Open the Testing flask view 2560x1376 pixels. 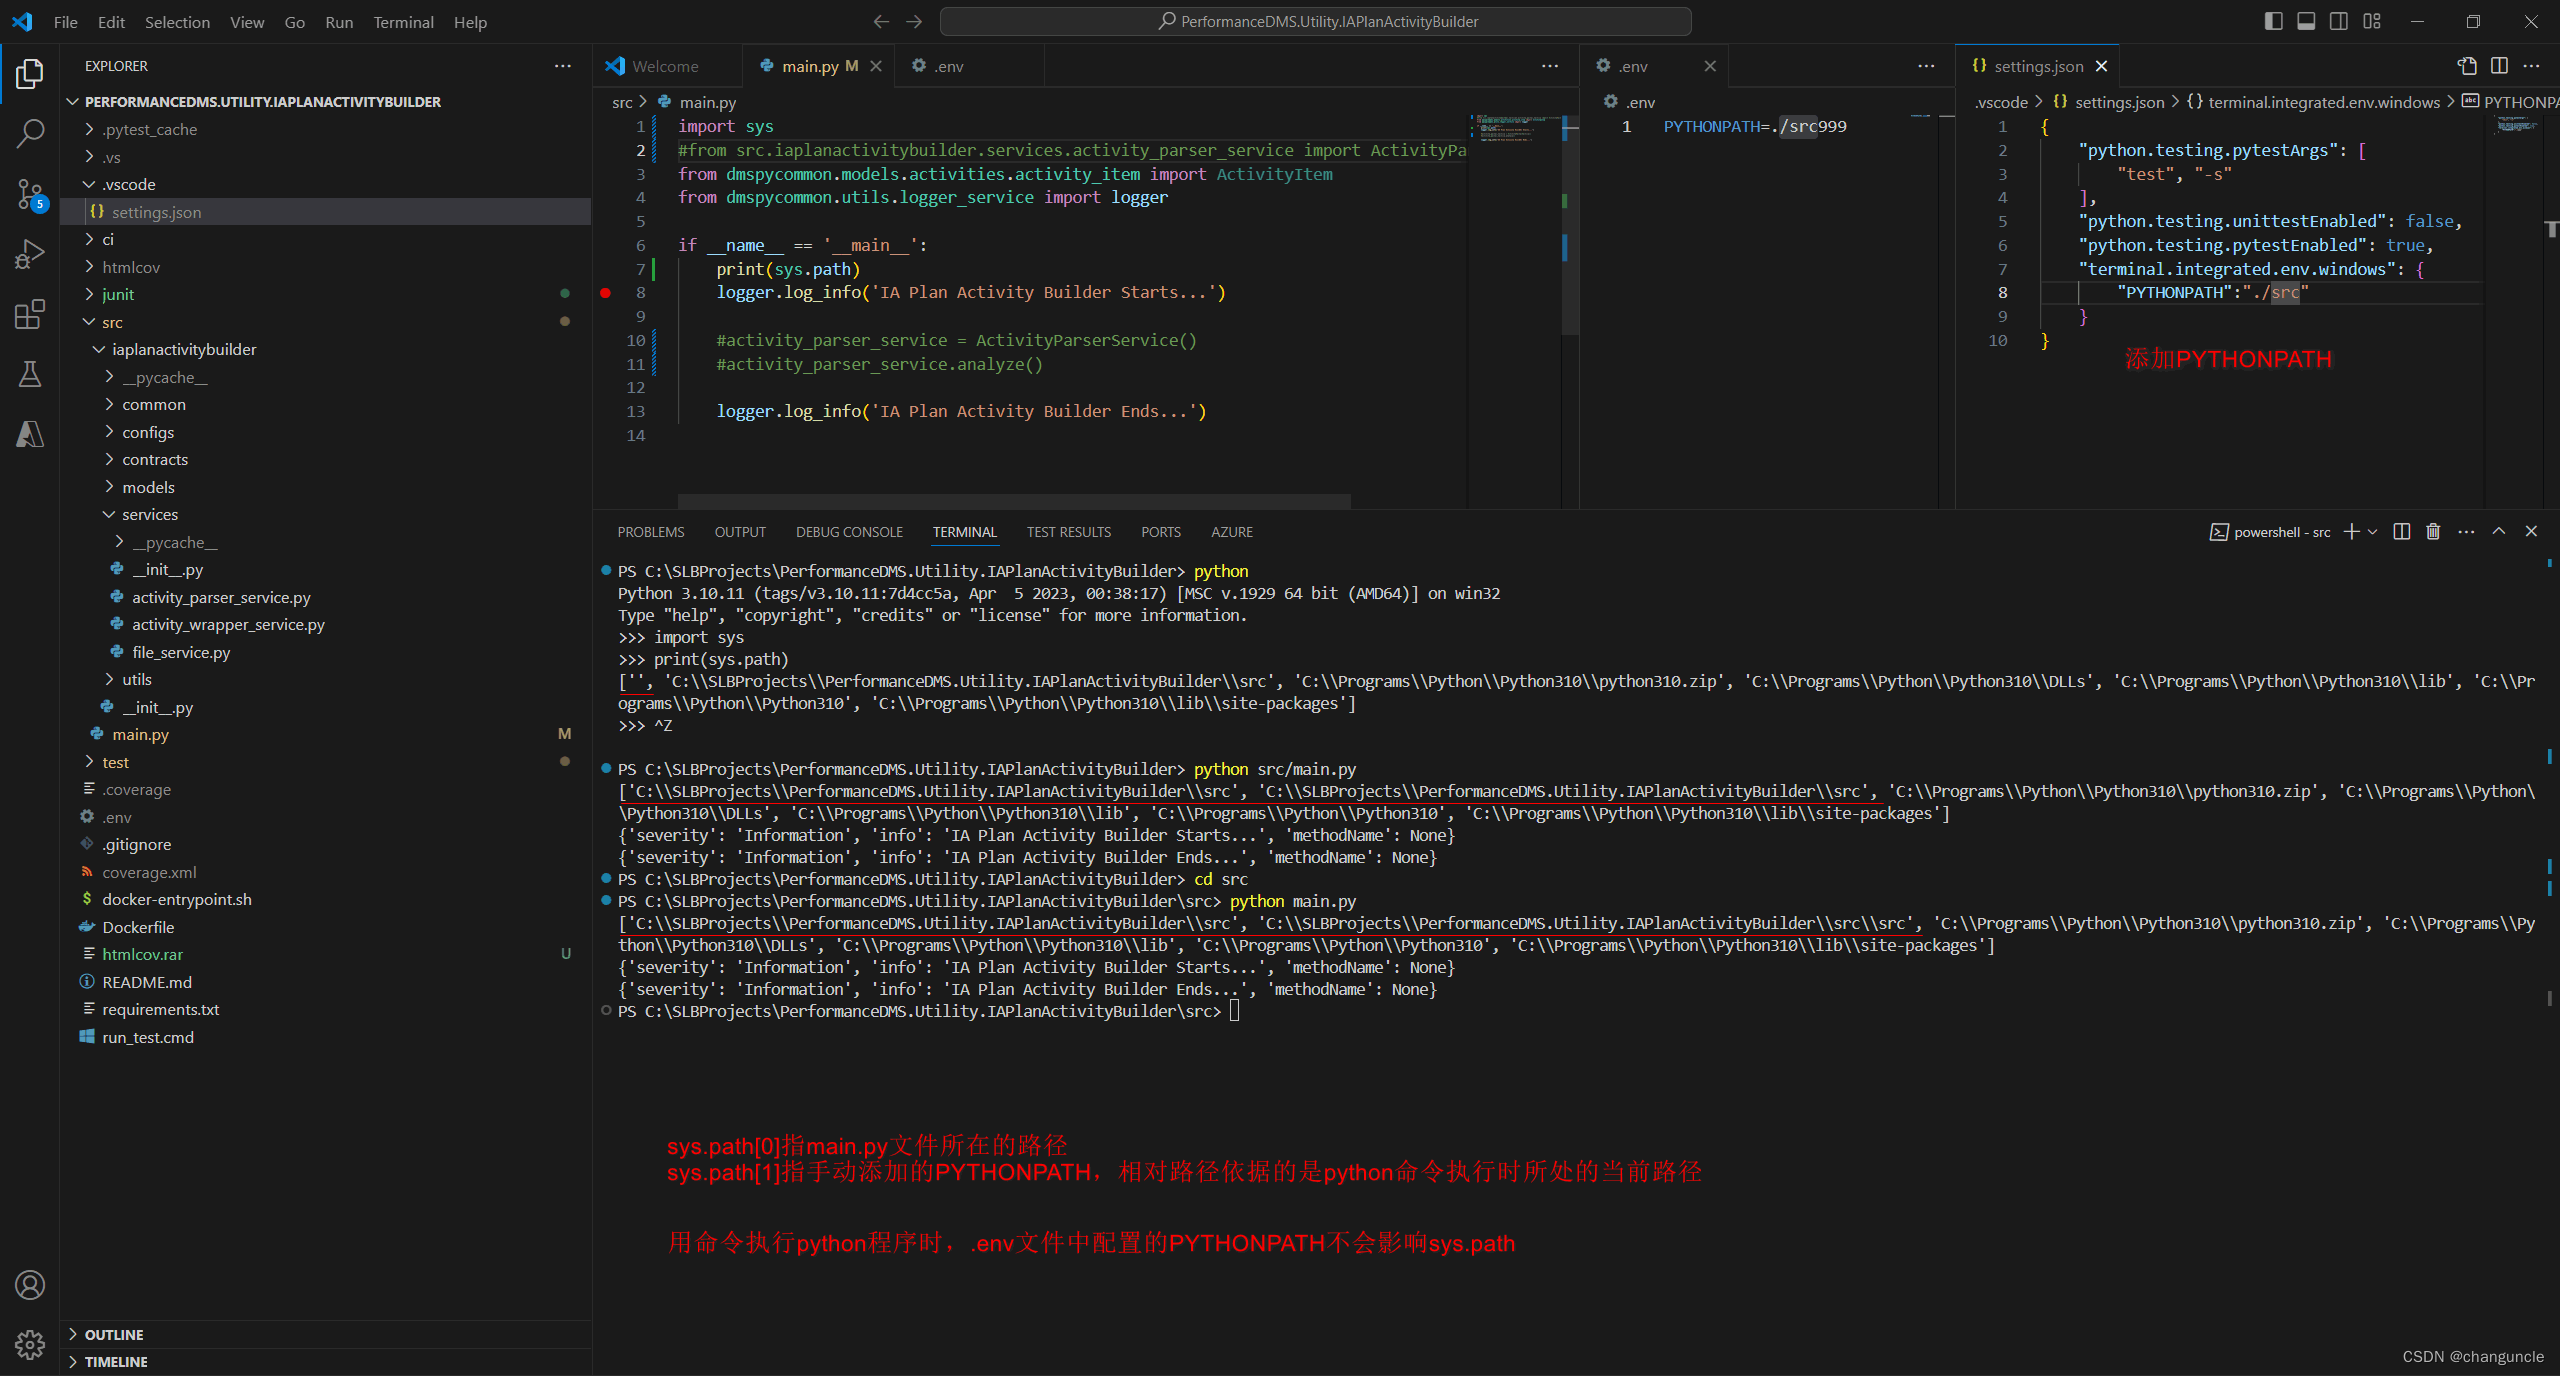coord(30,374)
